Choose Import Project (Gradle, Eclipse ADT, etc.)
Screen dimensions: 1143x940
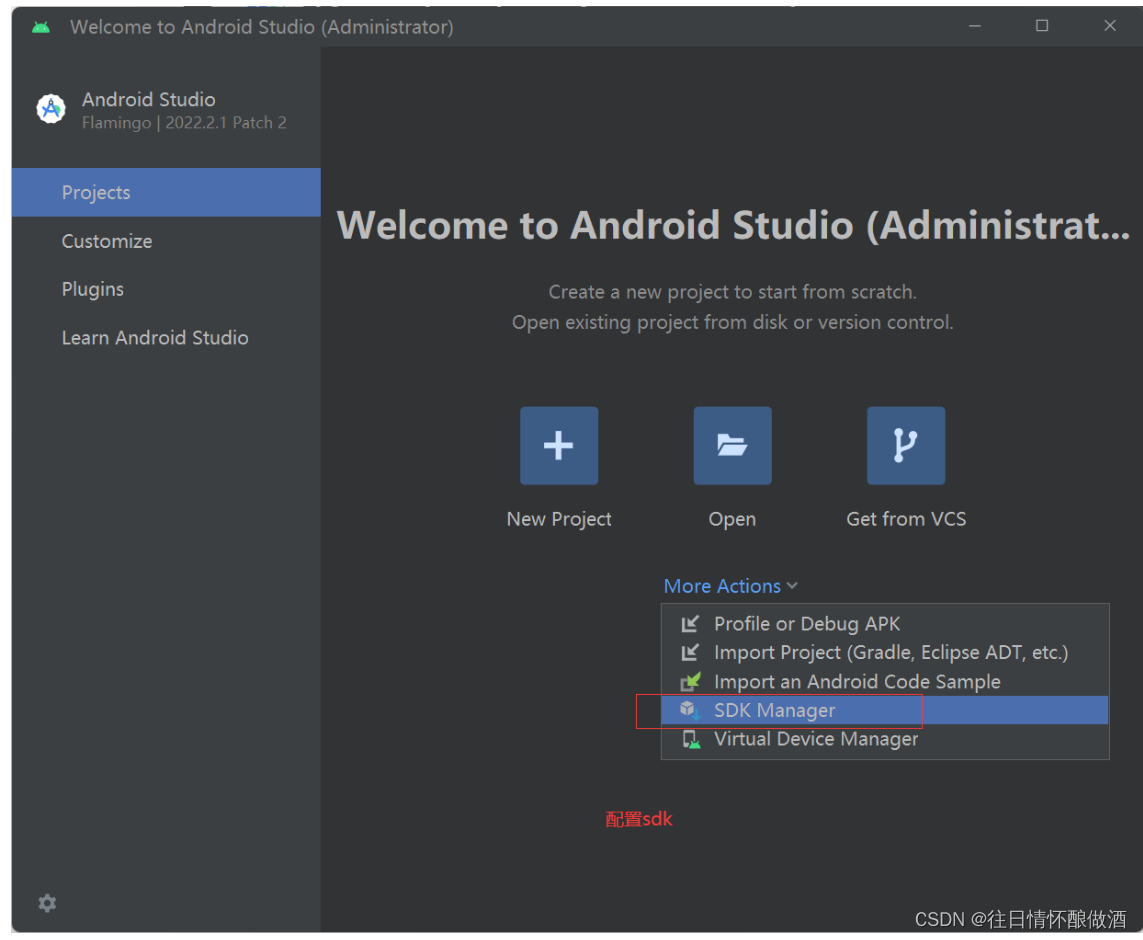[x=884, y=652]
